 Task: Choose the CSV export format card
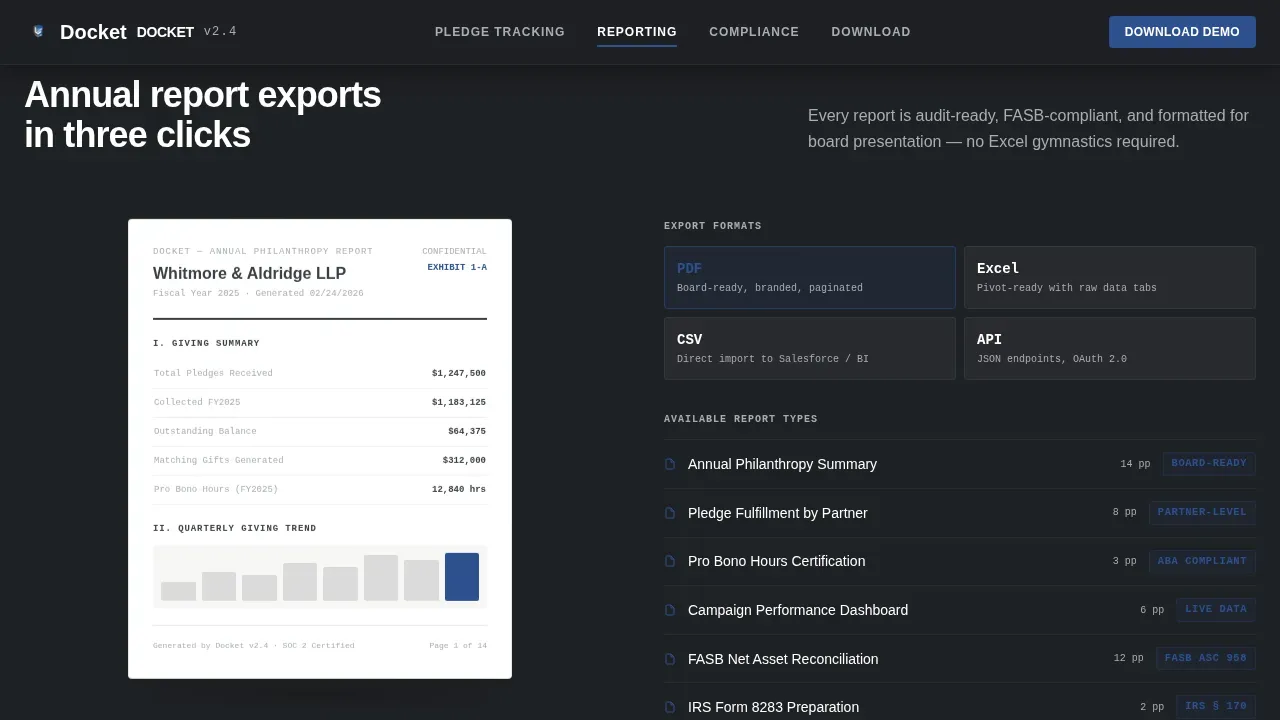click(810, 348)
